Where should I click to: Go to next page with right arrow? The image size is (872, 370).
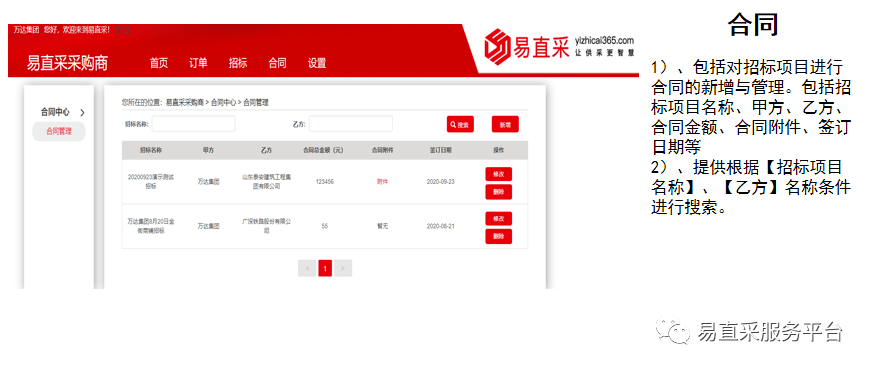point(343,269)
